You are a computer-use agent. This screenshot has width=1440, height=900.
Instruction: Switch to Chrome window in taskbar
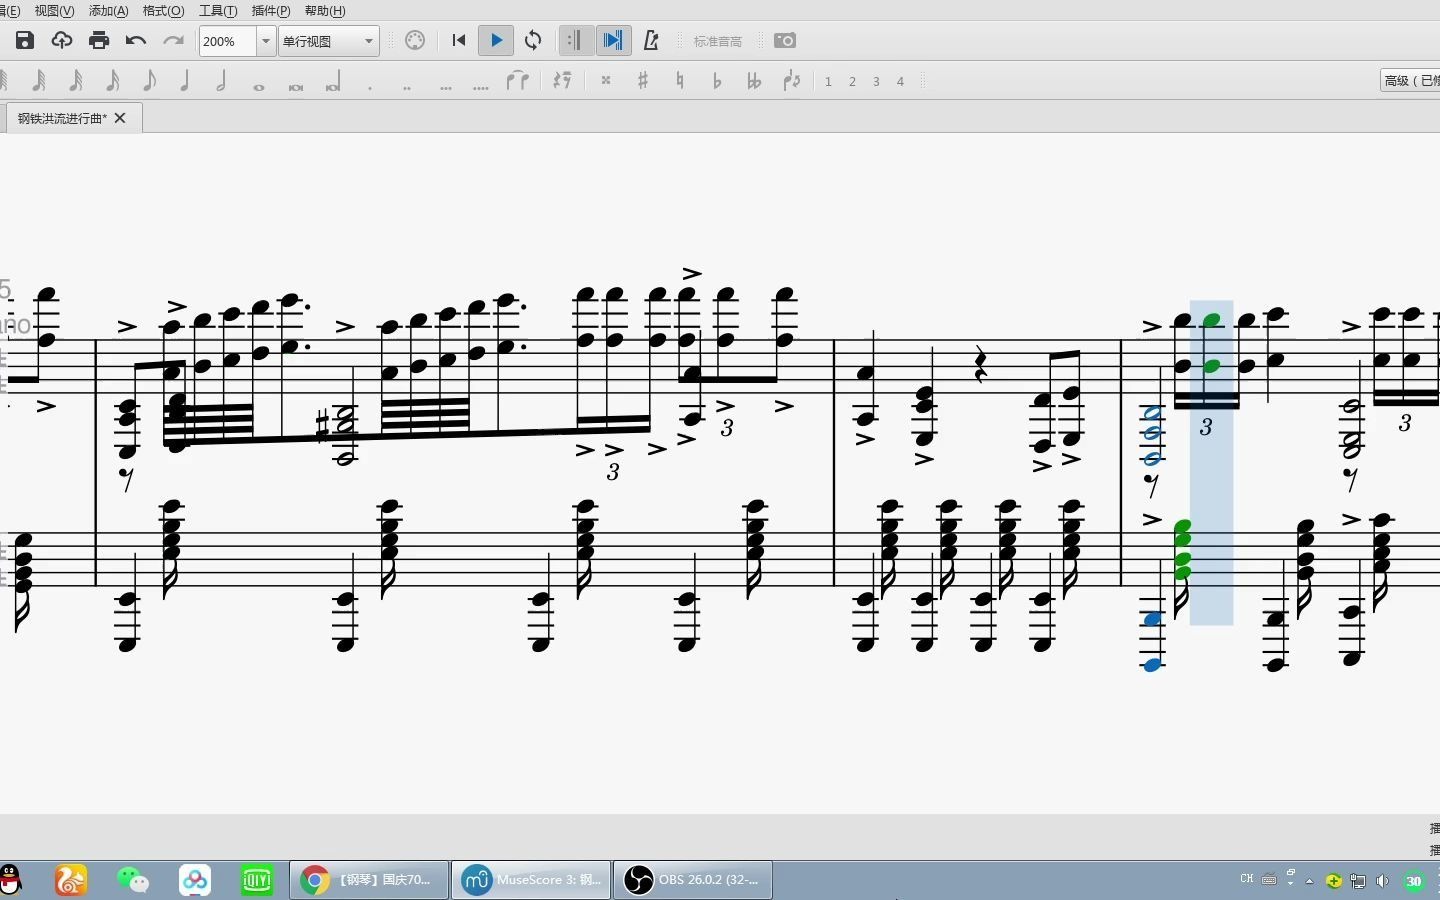pos(369,880)
